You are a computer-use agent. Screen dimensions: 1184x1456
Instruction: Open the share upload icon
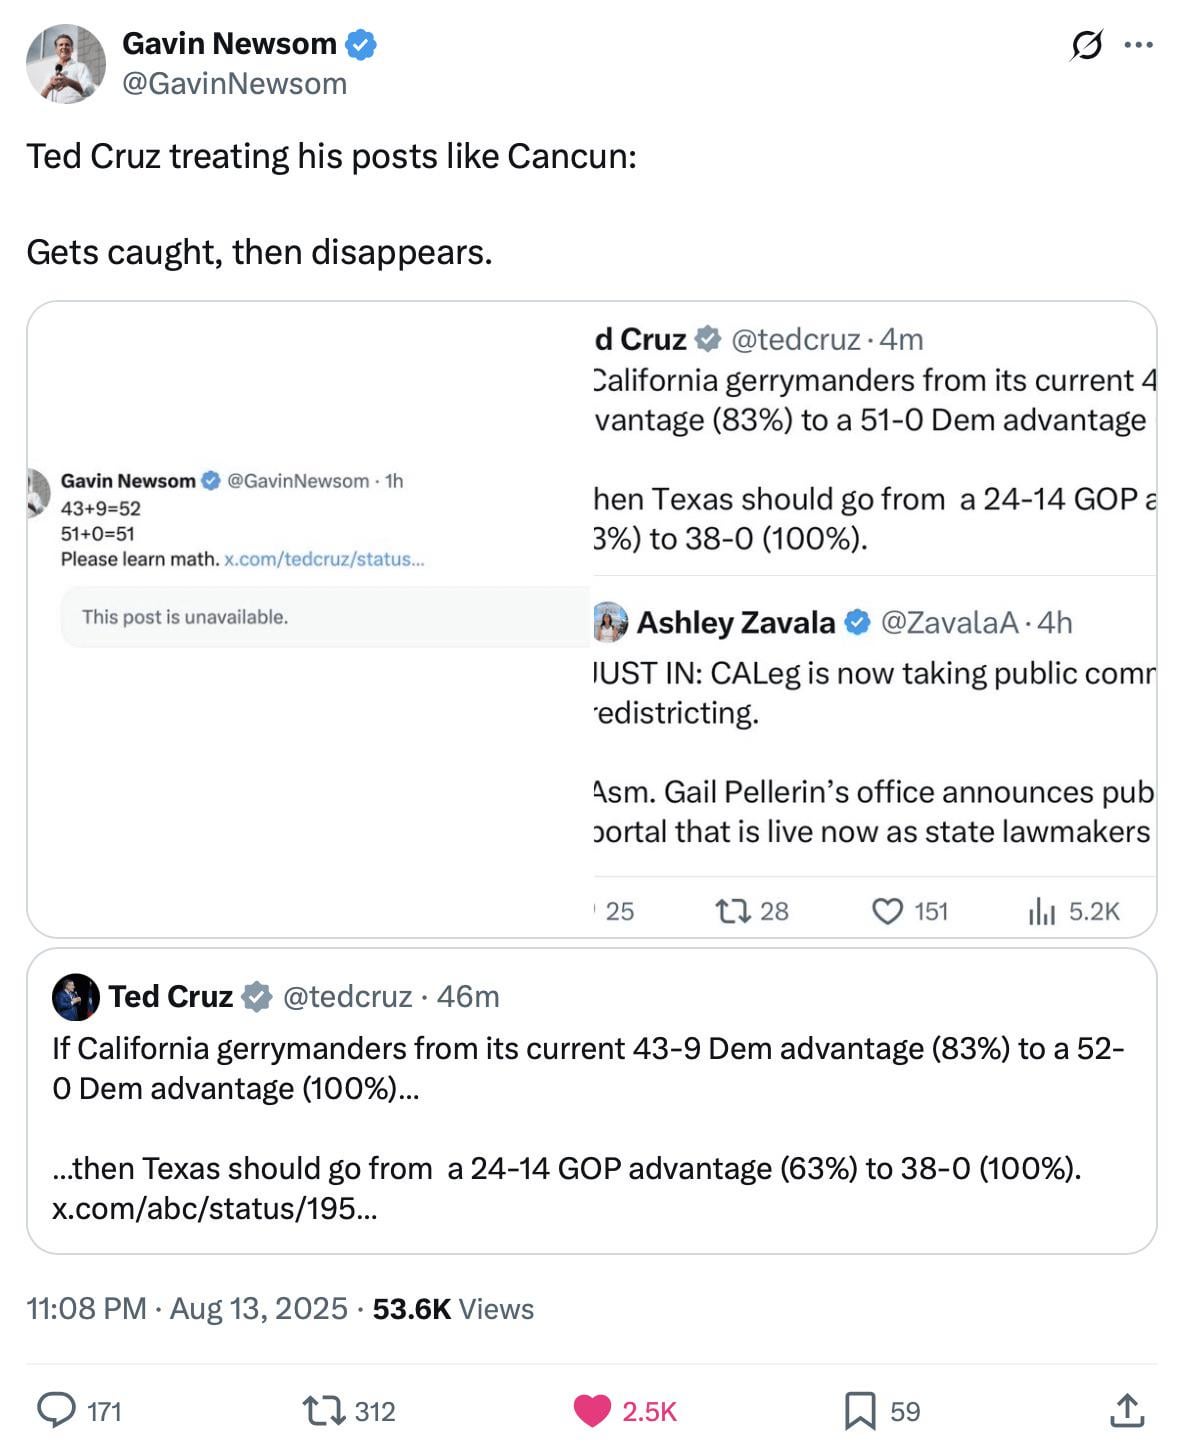click(x=1127, y=1410)
